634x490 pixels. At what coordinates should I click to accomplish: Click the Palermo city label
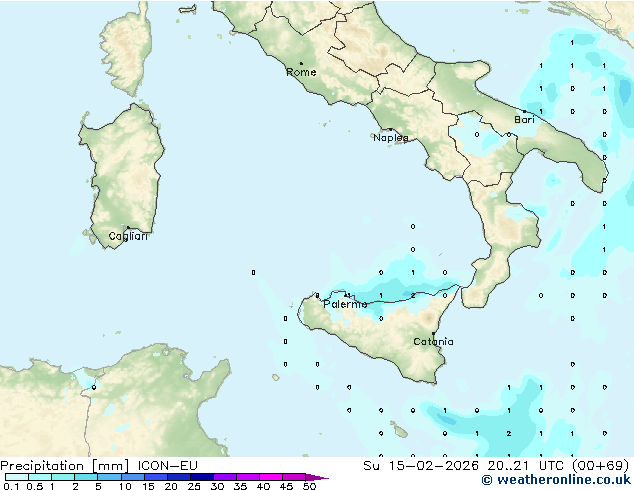pos(345,304)
